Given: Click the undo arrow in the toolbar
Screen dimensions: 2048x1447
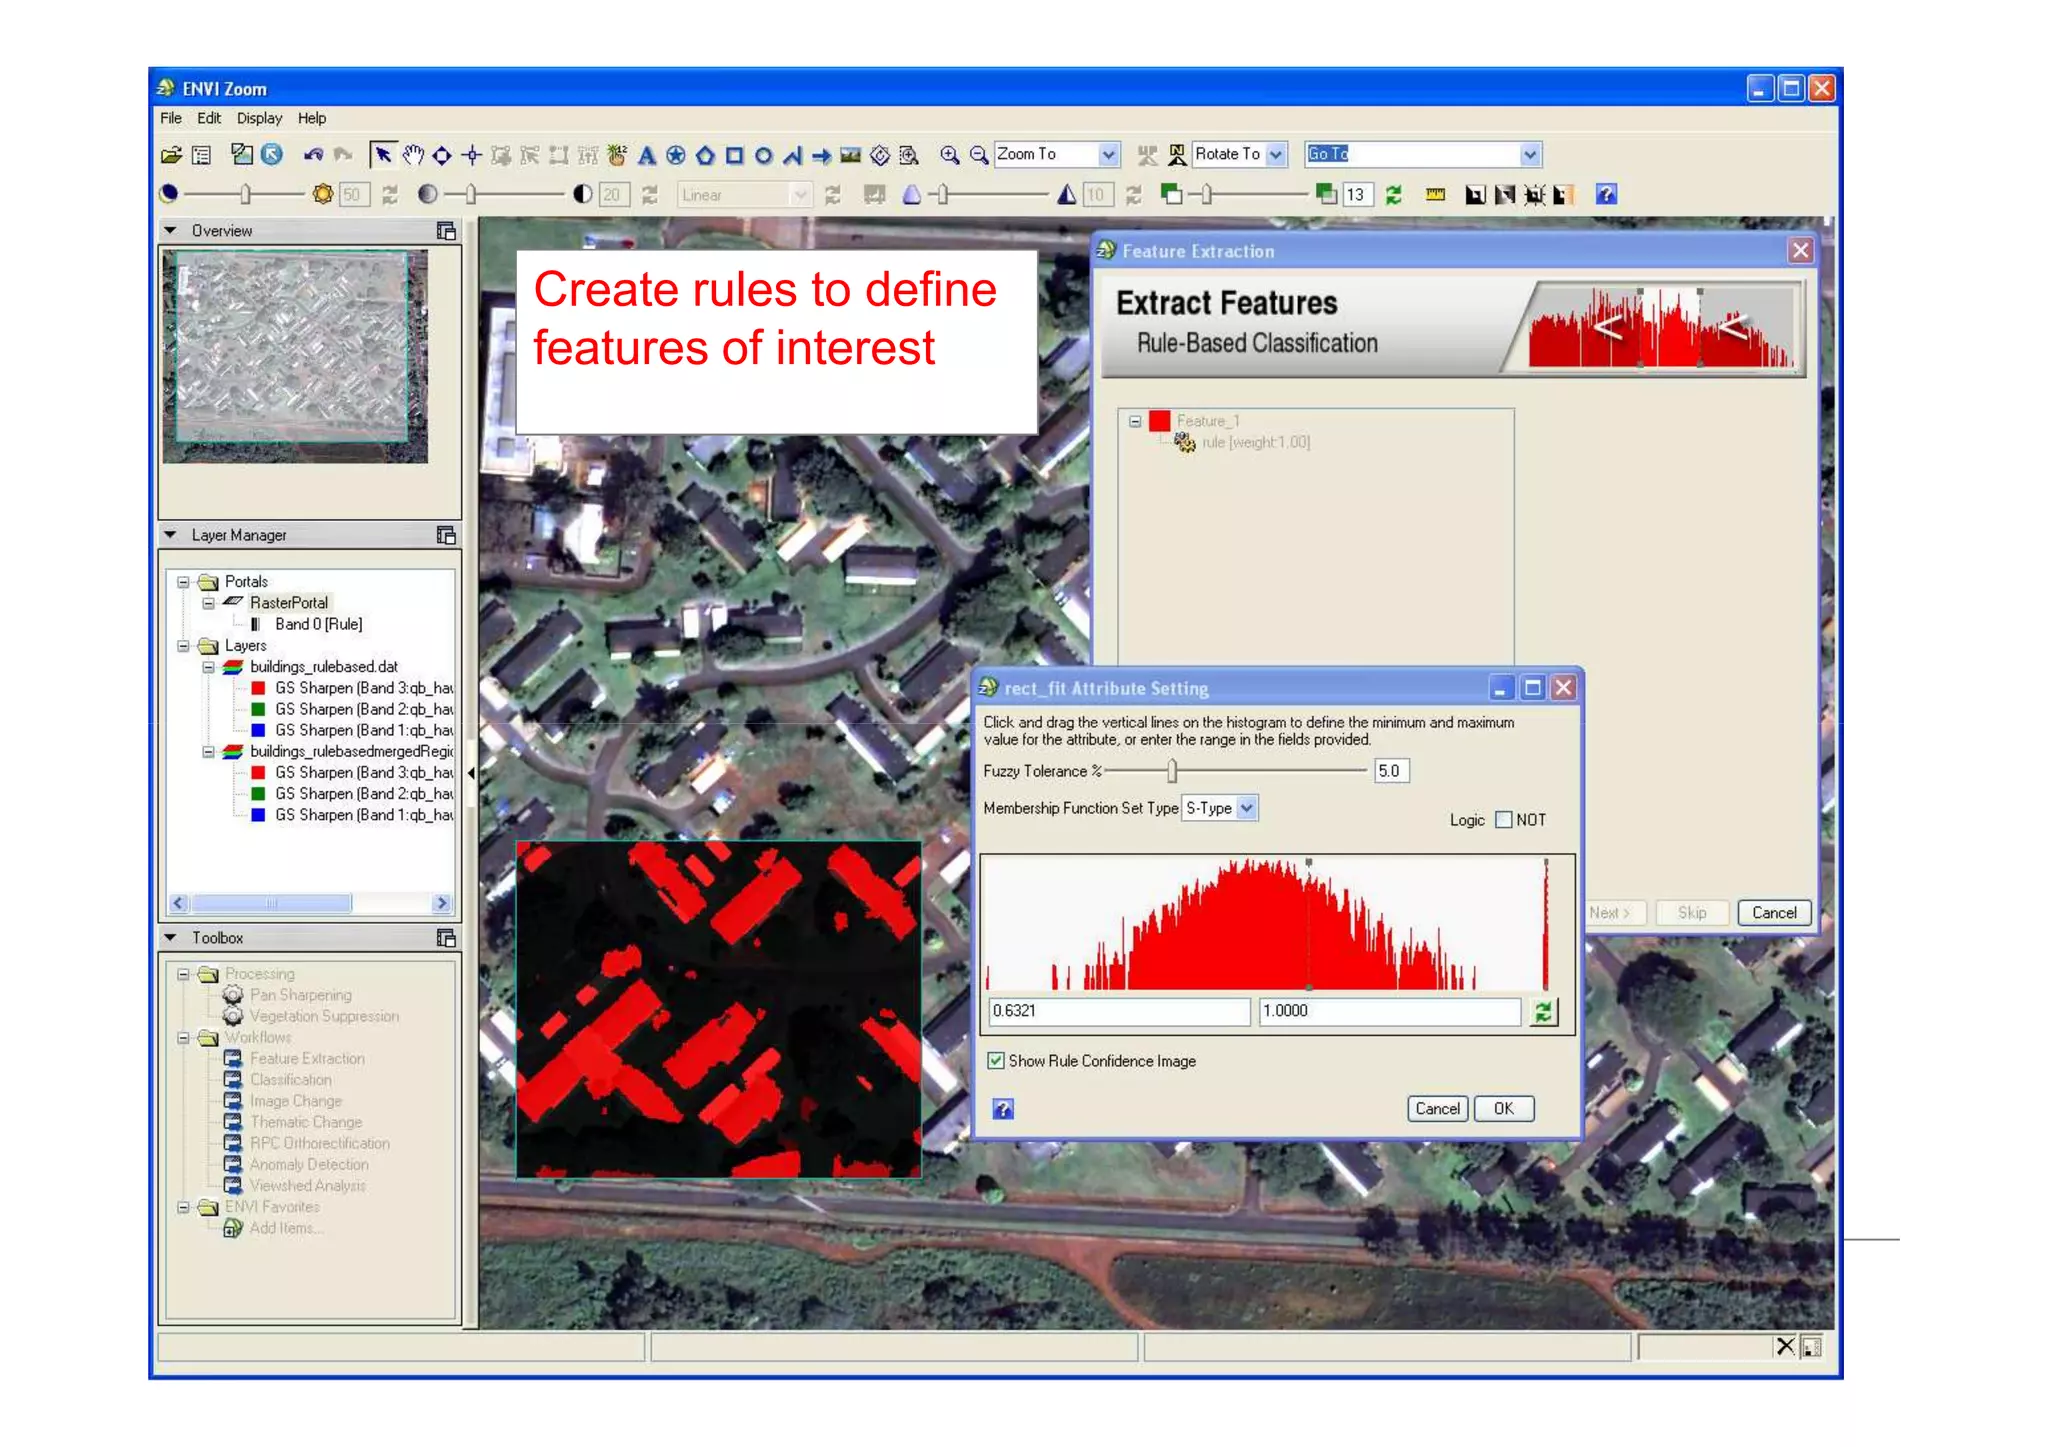Looking at the screenshot, I should 314,155.
